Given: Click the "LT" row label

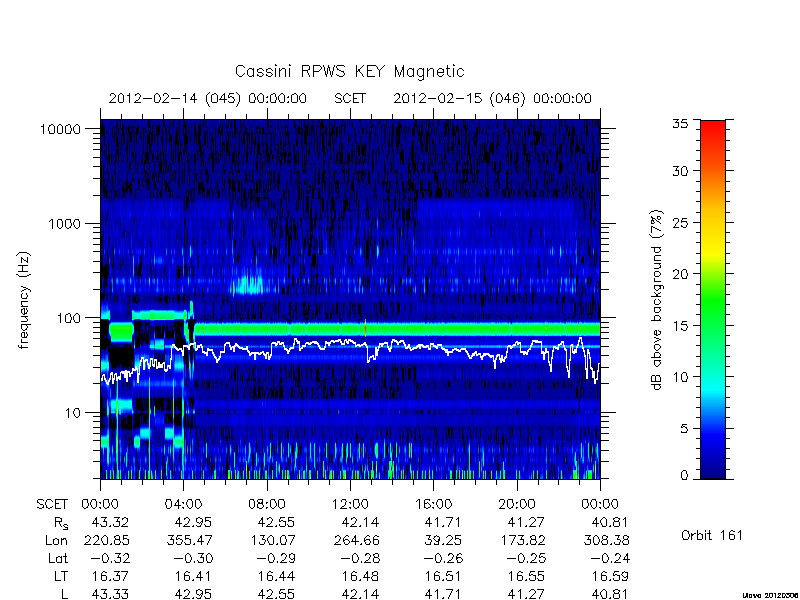Looking at the screenshot, I should coord(61,576).
